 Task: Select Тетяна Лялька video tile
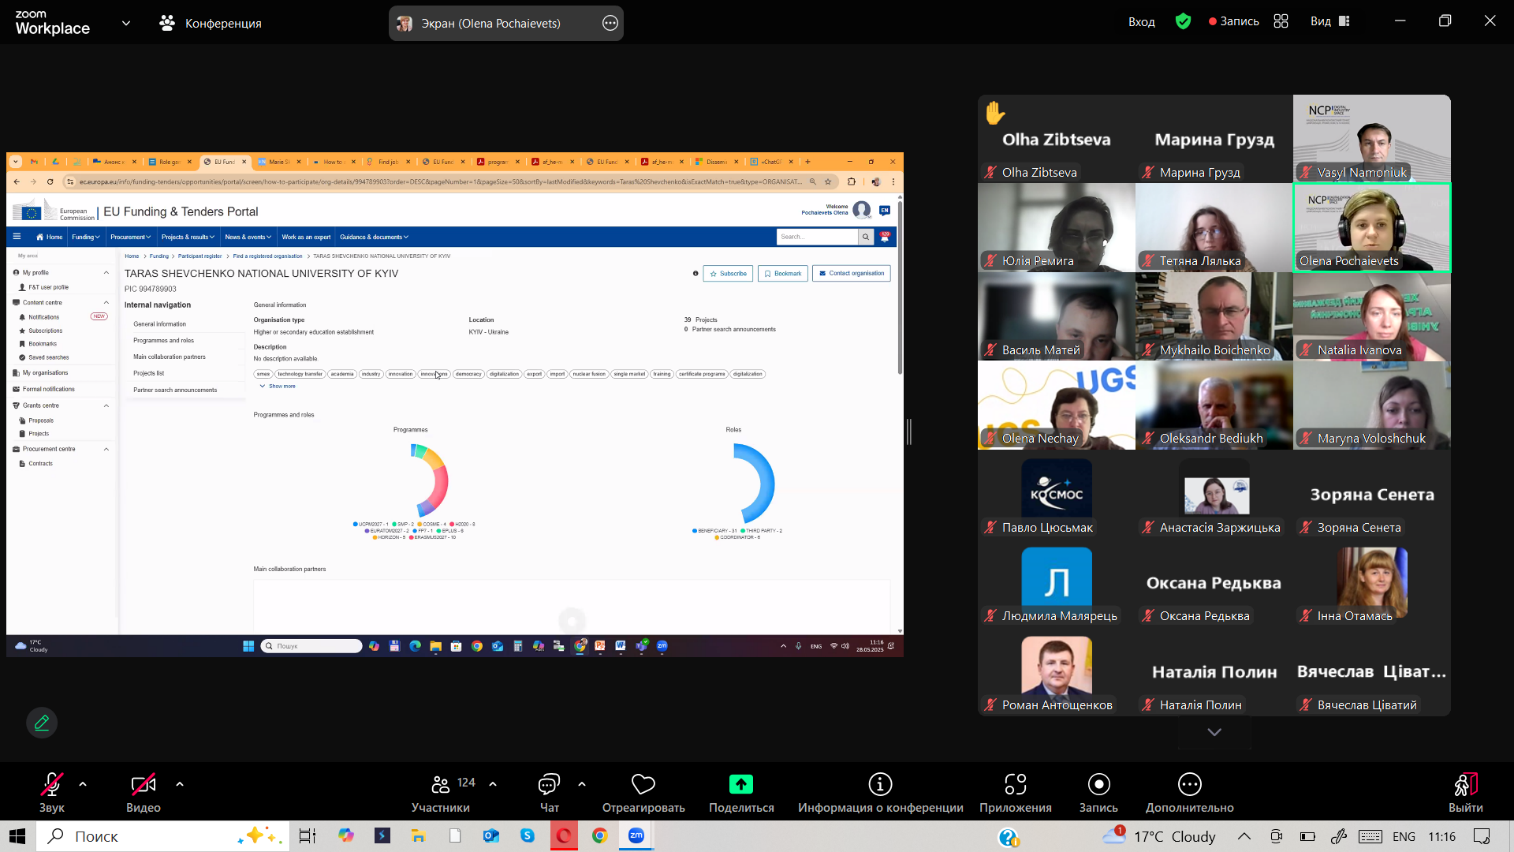(x=1214, y=227)
